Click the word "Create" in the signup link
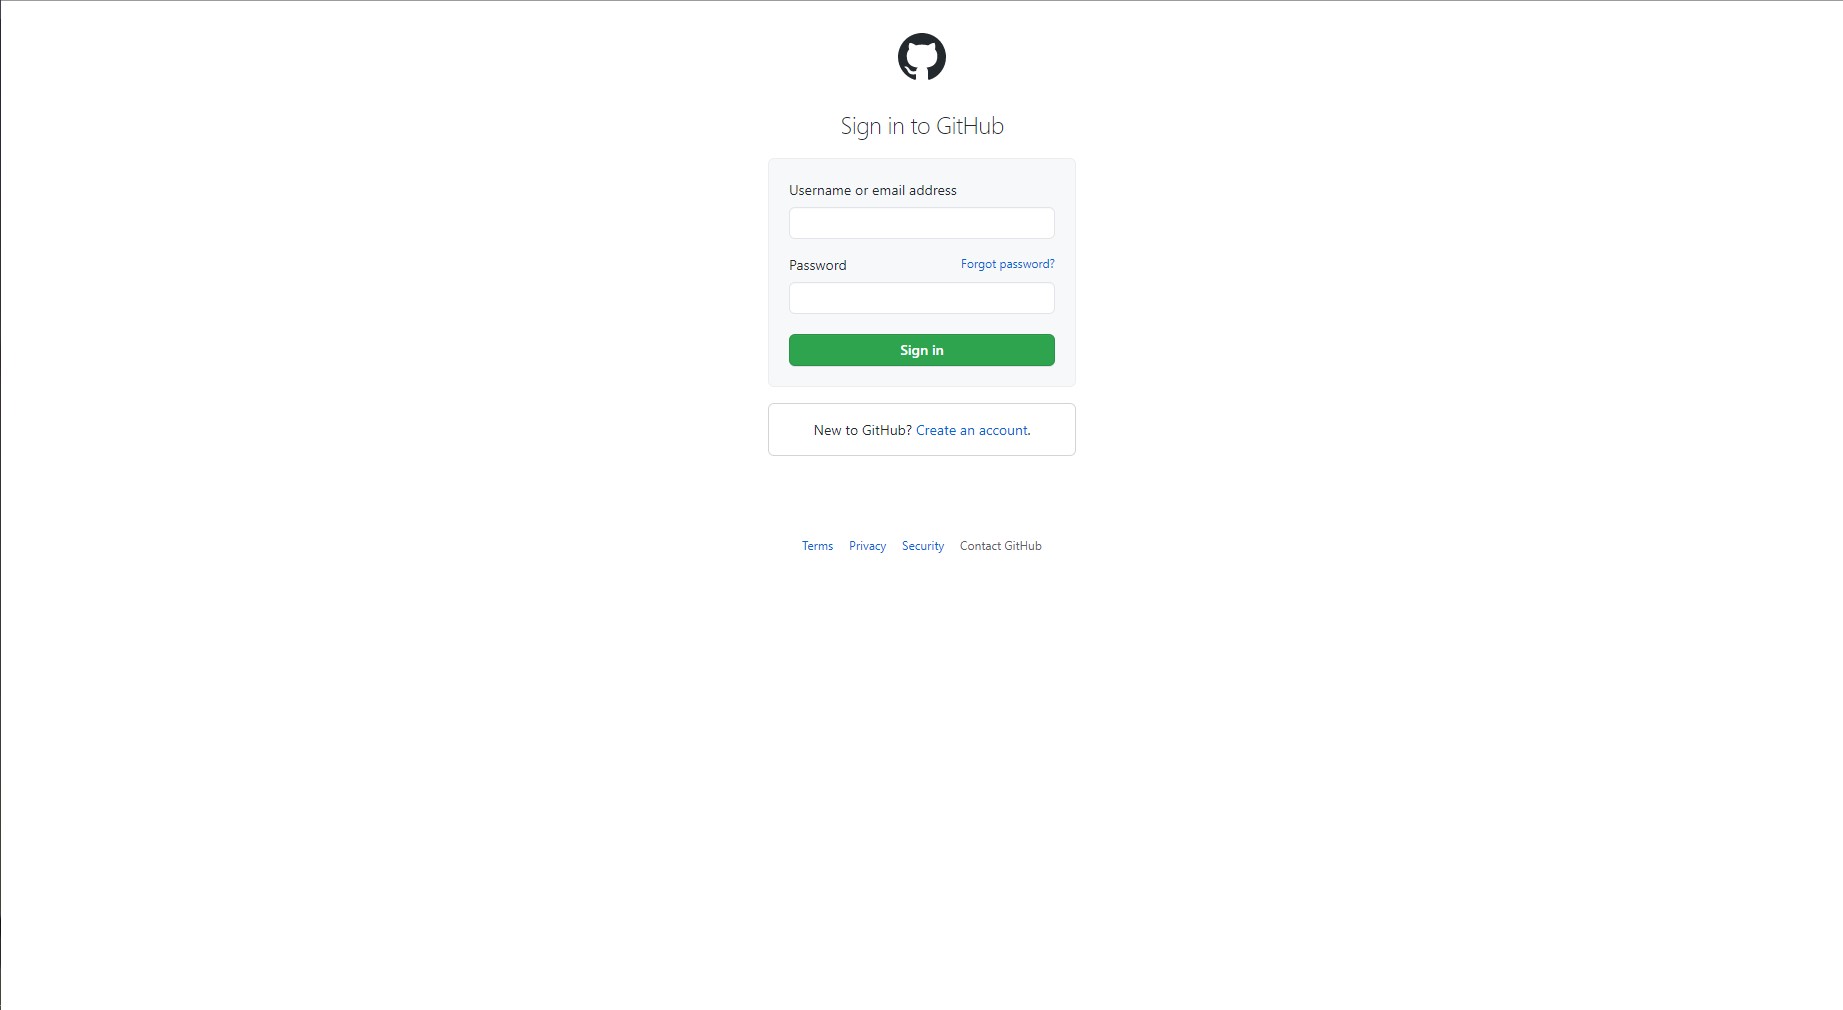1843x1010 pixels. tap(936, 430)
